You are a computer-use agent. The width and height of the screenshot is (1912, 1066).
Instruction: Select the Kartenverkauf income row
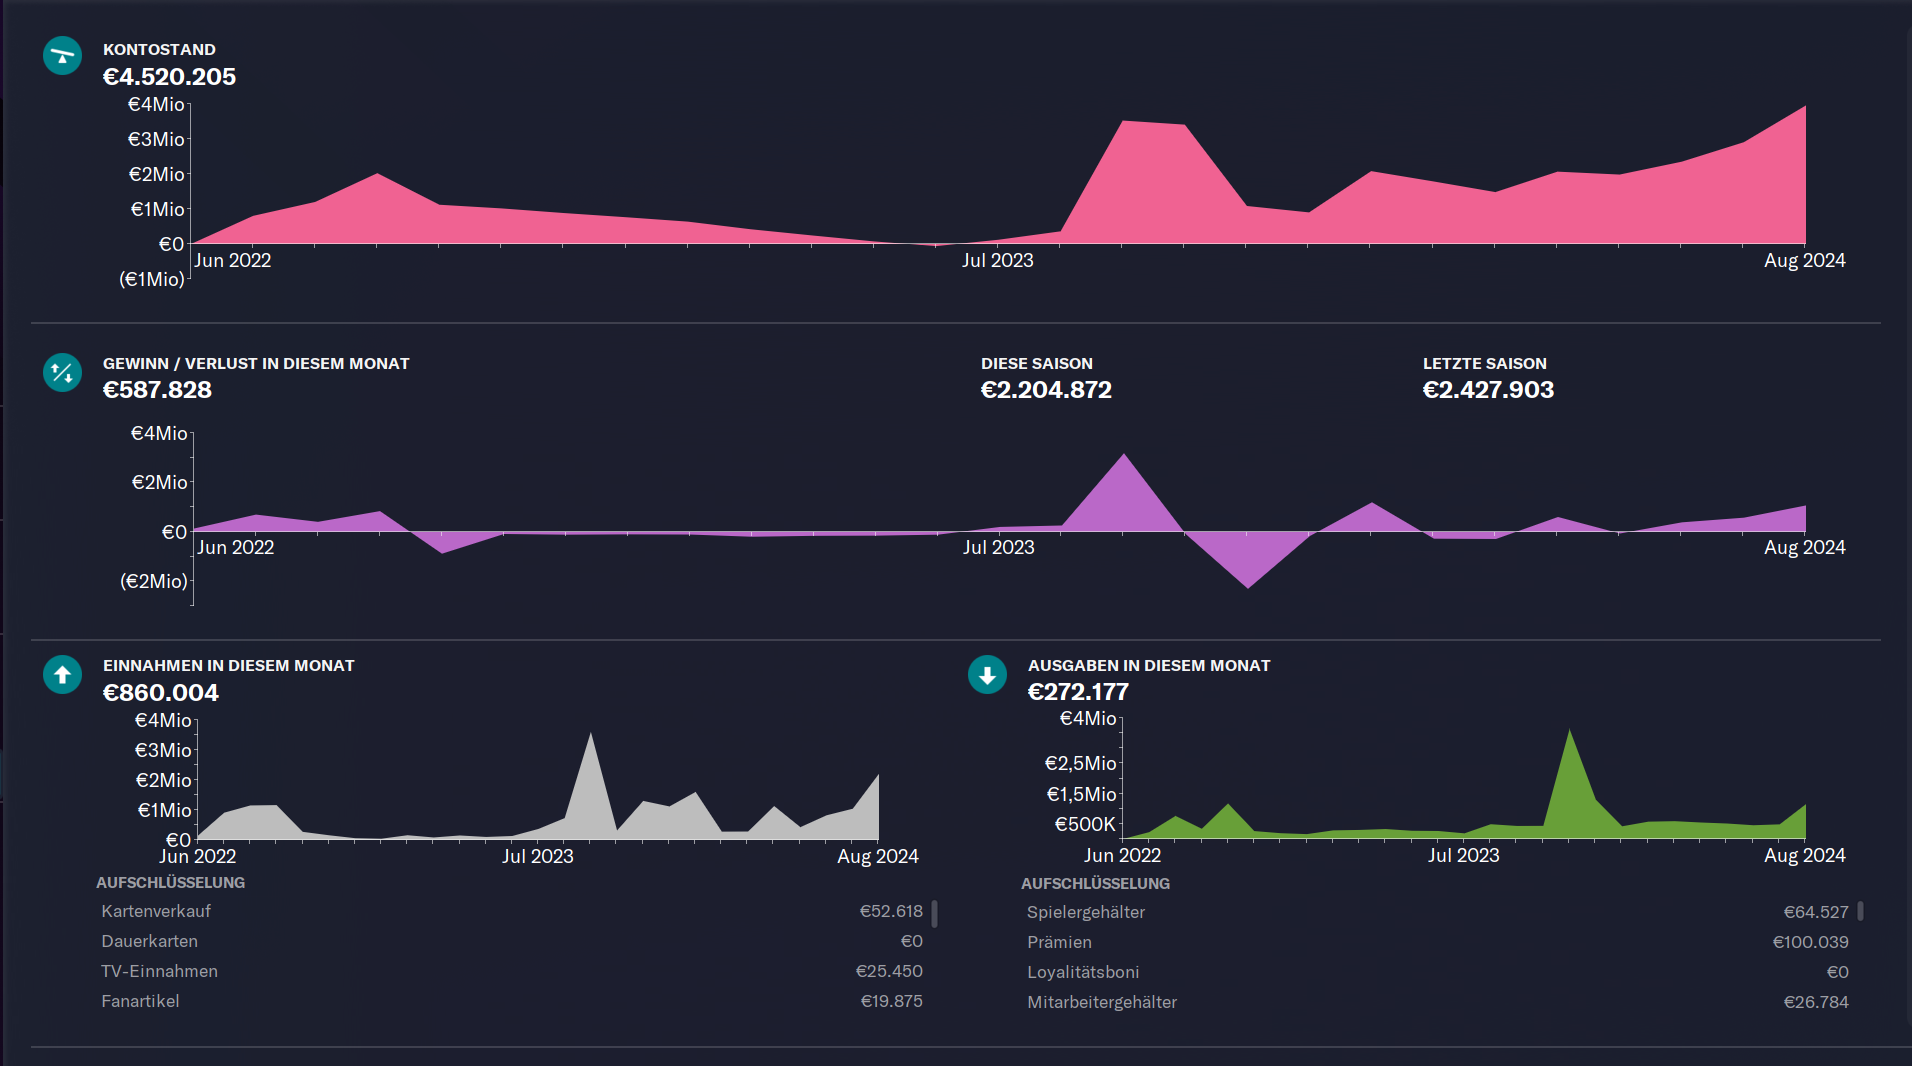point(511,911)
